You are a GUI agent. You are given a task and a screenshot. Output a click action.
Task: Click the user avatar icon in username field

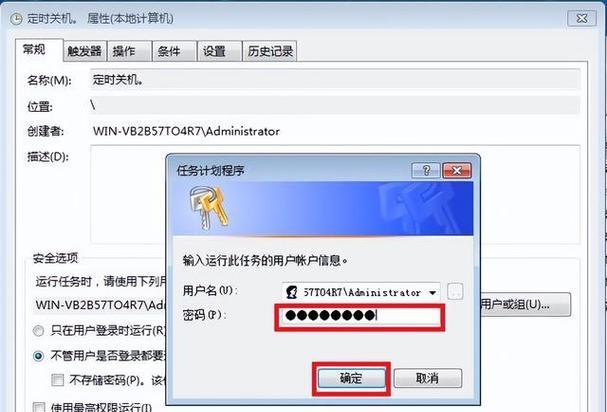tap(292, 292)
